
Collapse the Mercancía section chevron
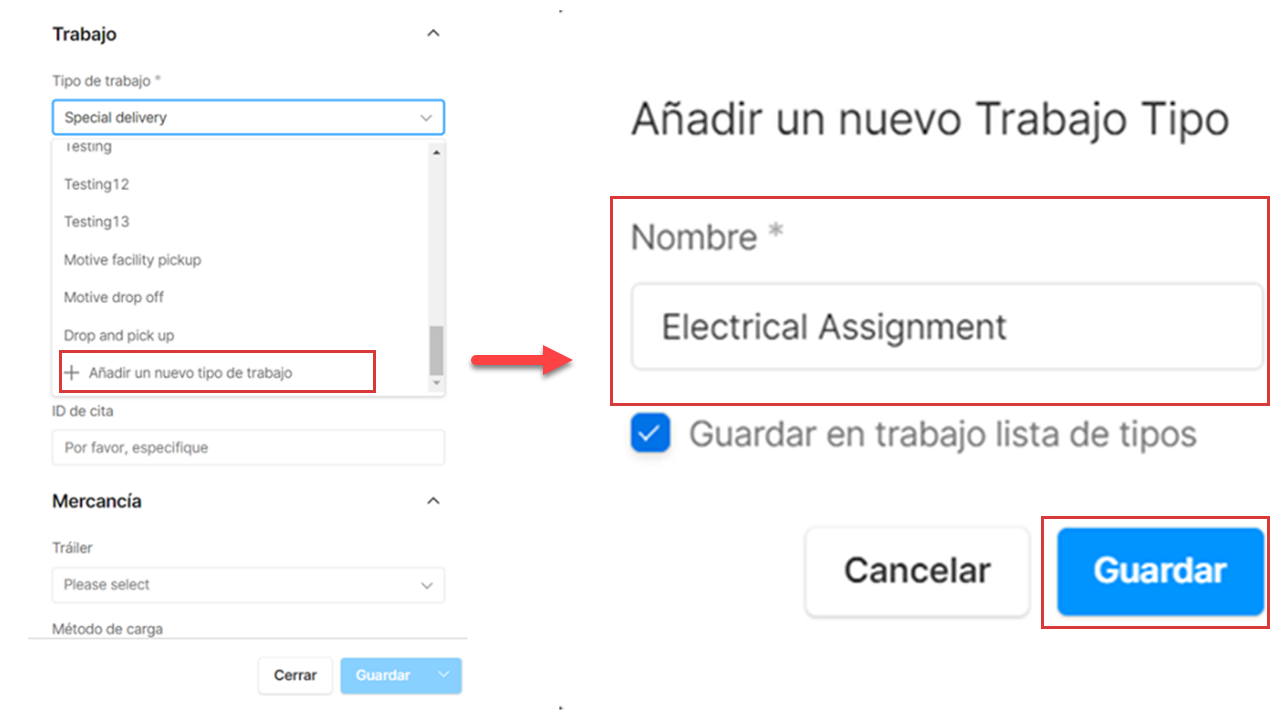pyautogui.click(x=433, y=501)
